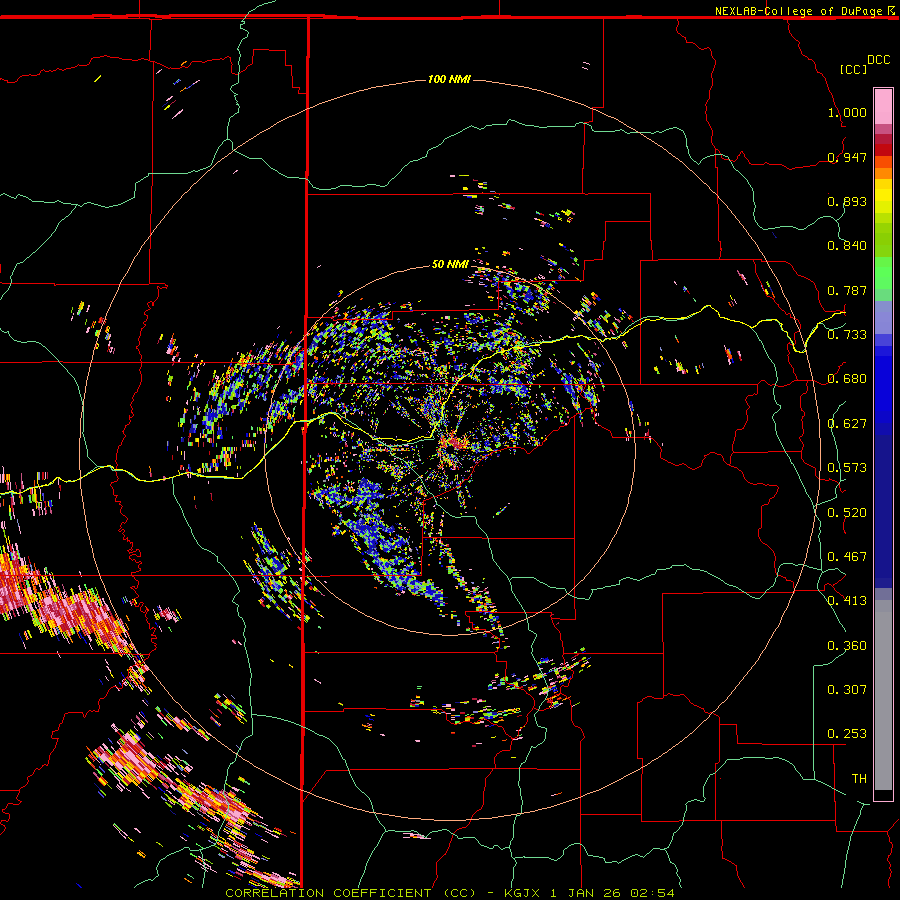Pick the gray swatch on the color bar
The width and height of the screenshot is (900, 900).
(883, 695)
